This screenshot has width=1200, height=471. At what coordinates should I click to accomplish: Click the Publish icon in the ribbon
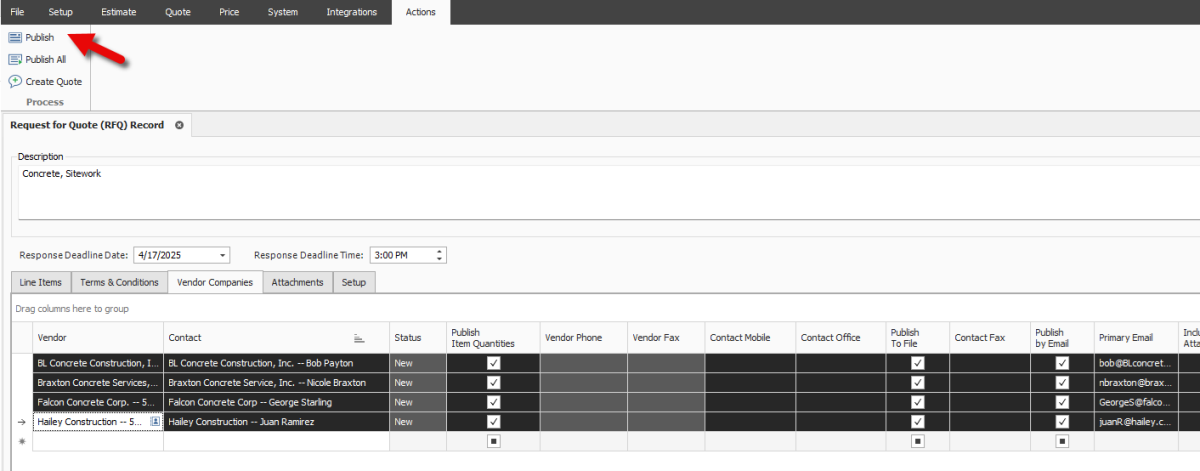tap(15, 37)
